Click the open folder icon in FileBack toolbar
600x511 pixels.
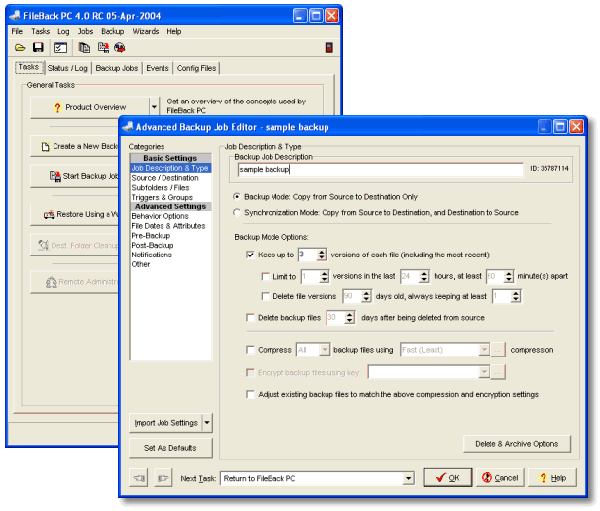pos(20,47)
